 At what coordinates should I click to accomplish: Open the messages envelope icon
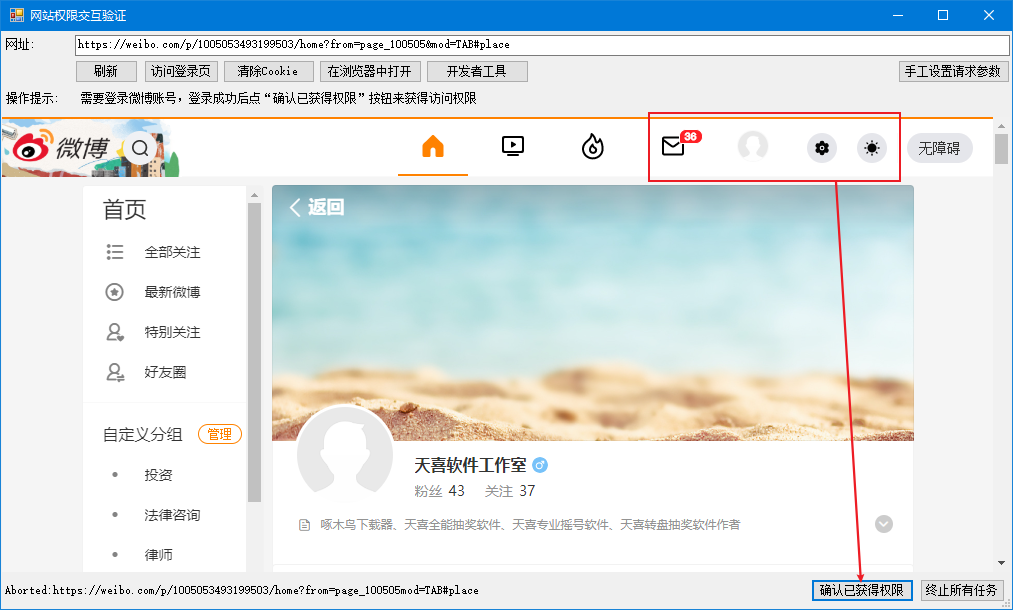coord(673,147)
